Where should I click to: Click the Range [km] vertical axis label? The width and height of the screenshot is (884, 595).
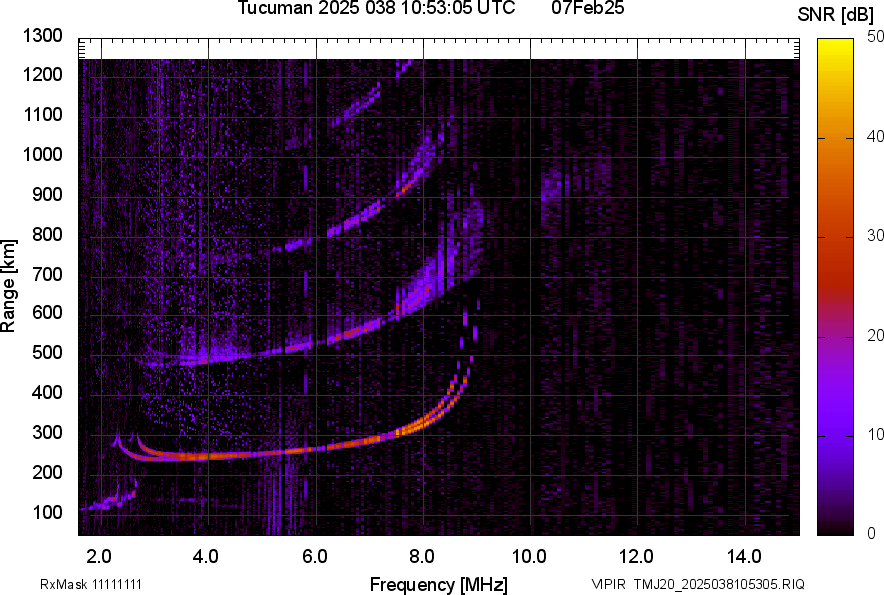pyautogui.click(x=10, y=285)
